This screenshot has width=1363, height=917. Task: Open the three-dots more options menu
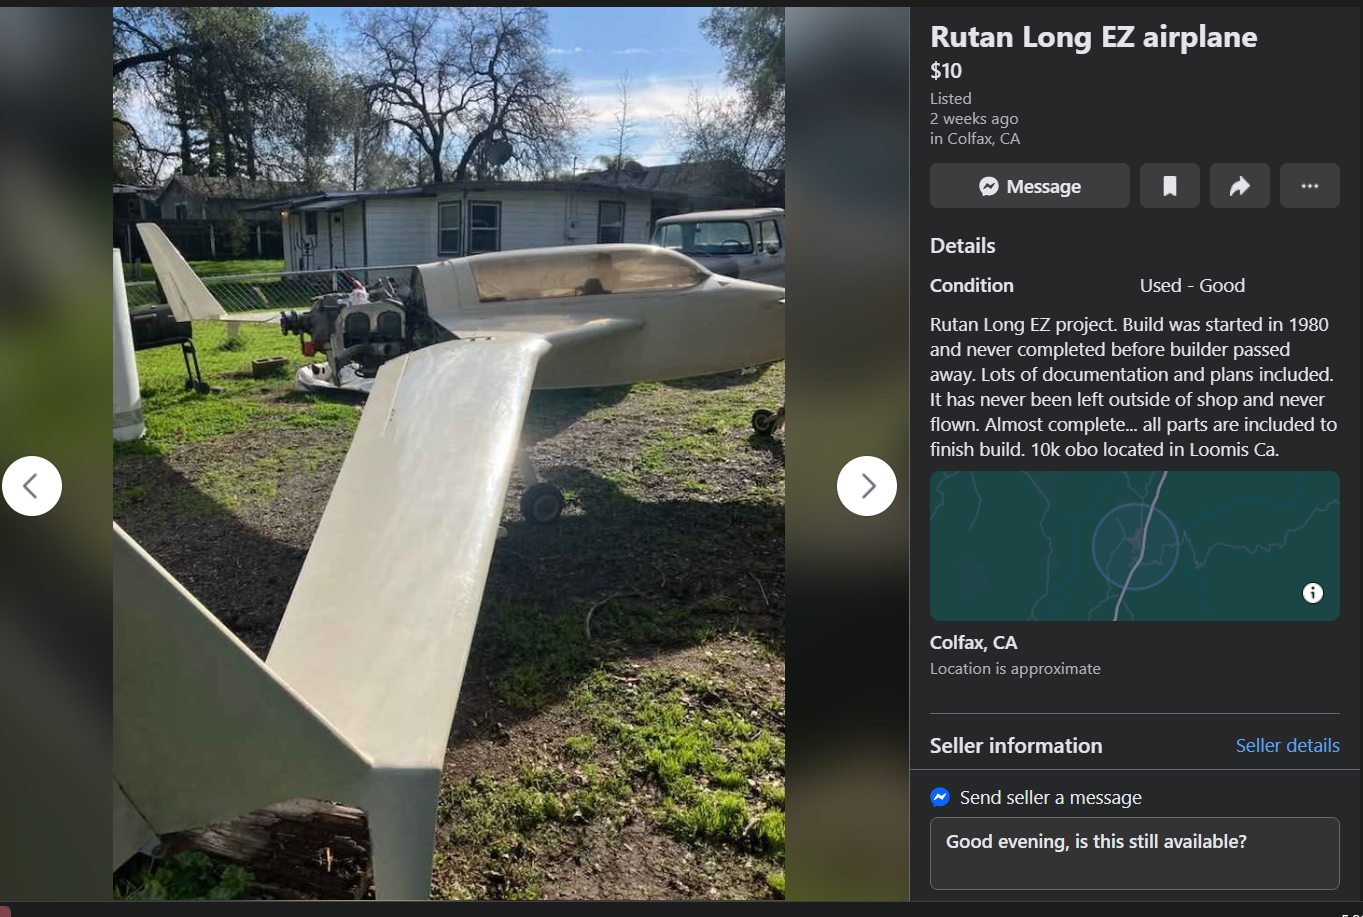(x=1310, y=186)
